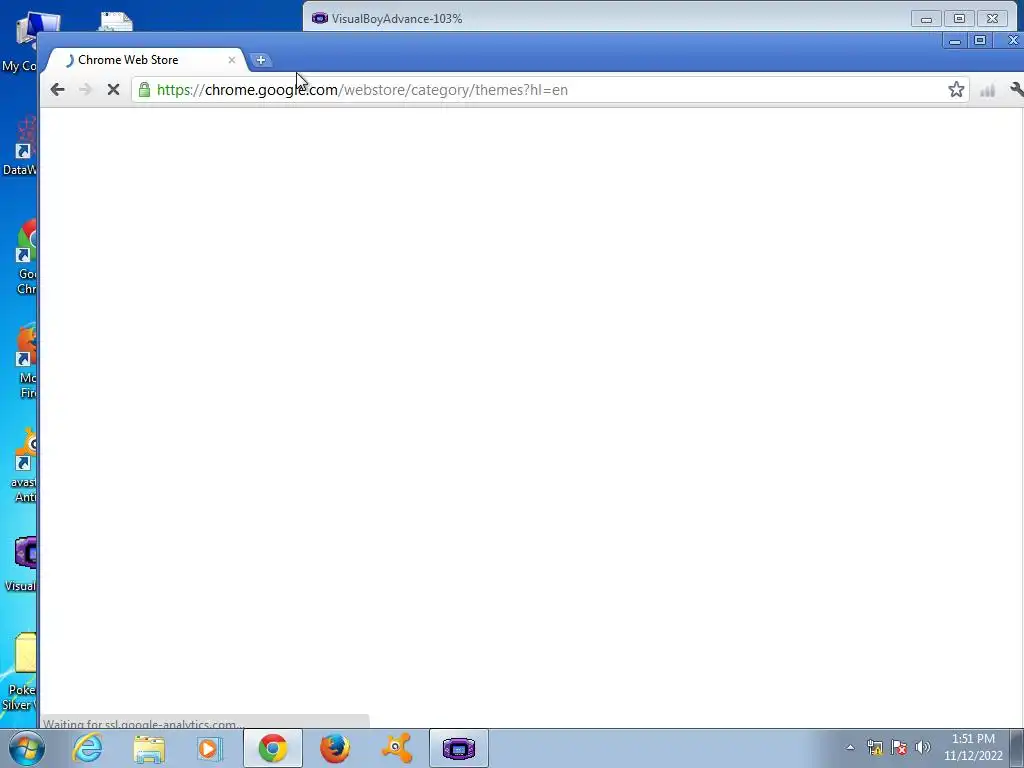Screen dimensions: 1024x768
Task: Bookmark this page with the star icon
Action: pyautogui.click(x=956, y=89)
